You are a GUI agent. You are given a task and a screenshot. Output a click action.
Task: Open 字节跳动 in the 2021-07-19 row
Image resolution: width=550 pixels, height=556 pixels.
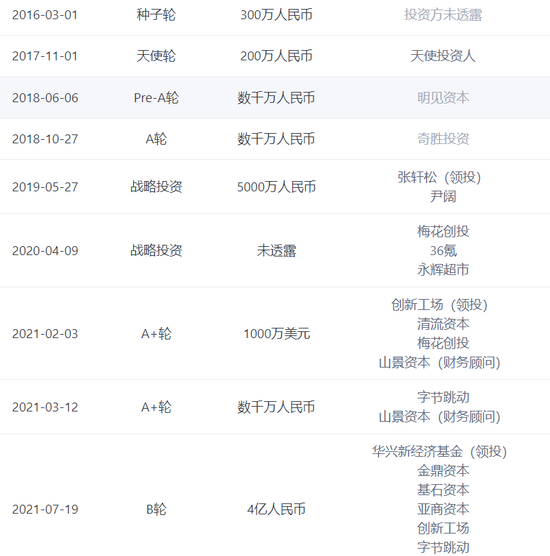(443, 547)
